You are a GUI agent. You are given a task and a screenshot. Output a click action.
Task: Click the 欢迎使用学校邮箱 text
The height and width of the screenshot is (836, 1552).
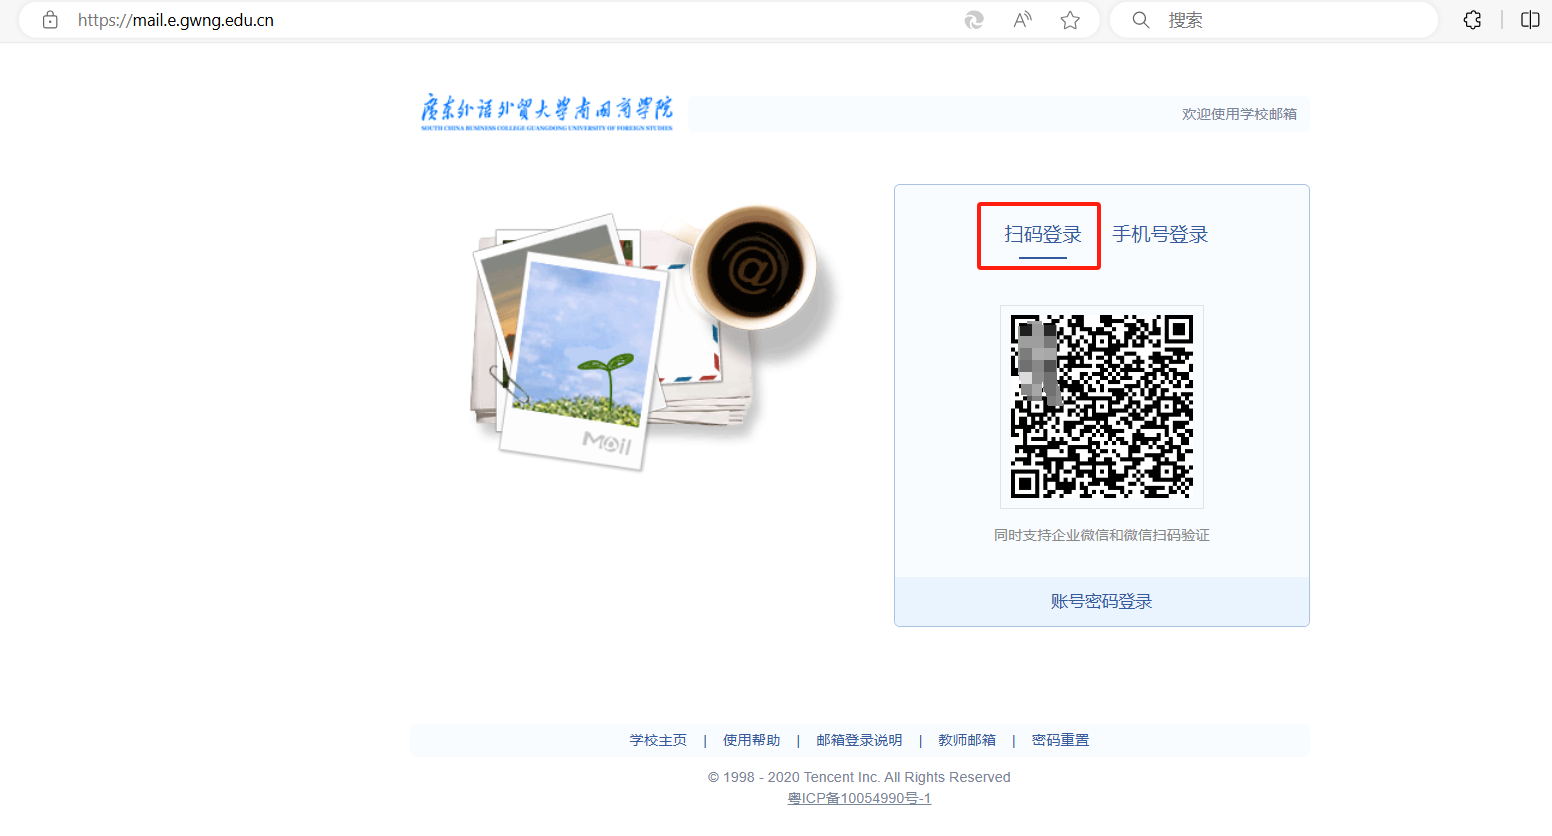[x=1239, y=114]
